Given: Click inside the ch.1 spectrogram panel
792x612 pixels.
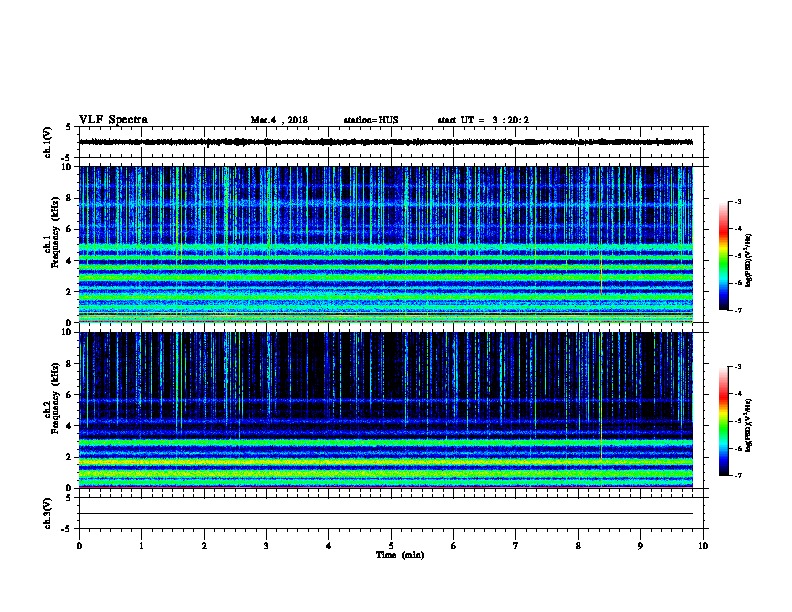Looking at the screenshot, I should (x=385, y=244).
